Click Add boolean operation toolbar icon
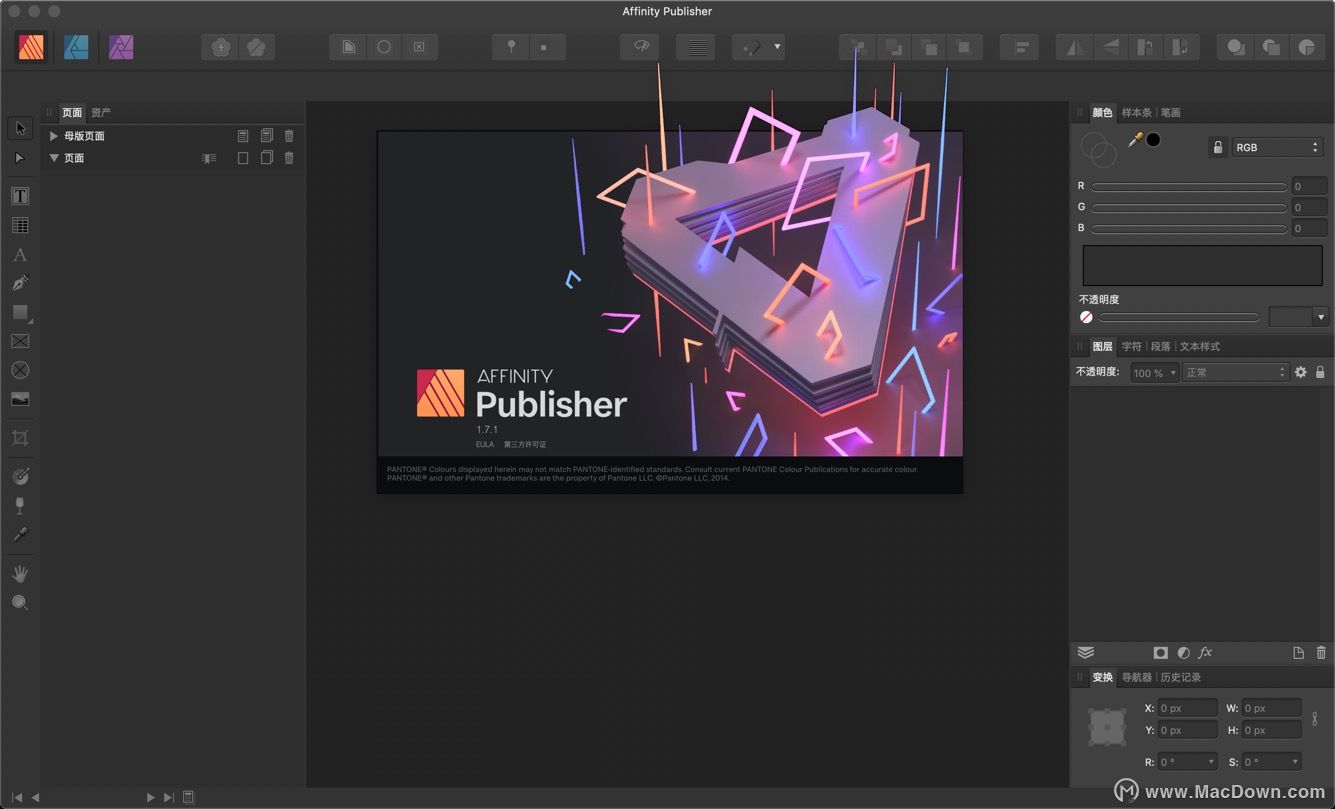The width and height of the screenshot is (1335, 809). coord(1236,47)
